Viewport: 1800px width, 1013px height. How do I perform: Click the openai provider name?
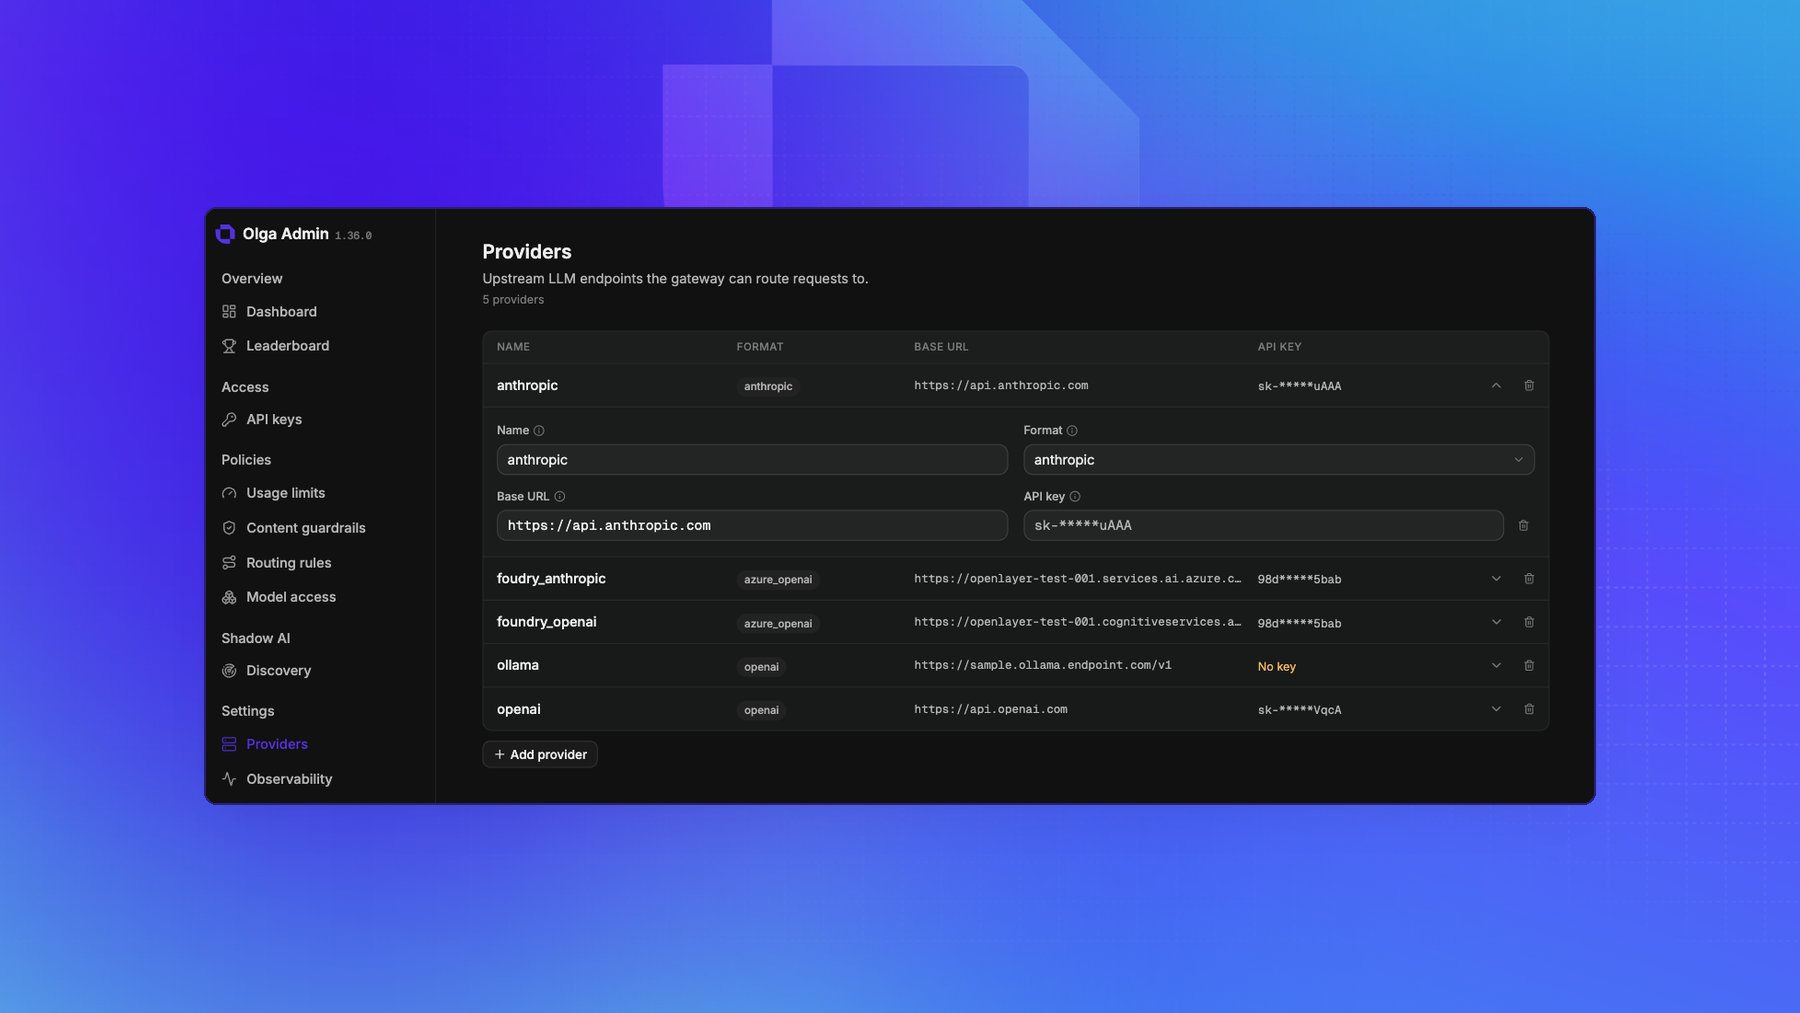pyautogui.click(x=519, y=710)
